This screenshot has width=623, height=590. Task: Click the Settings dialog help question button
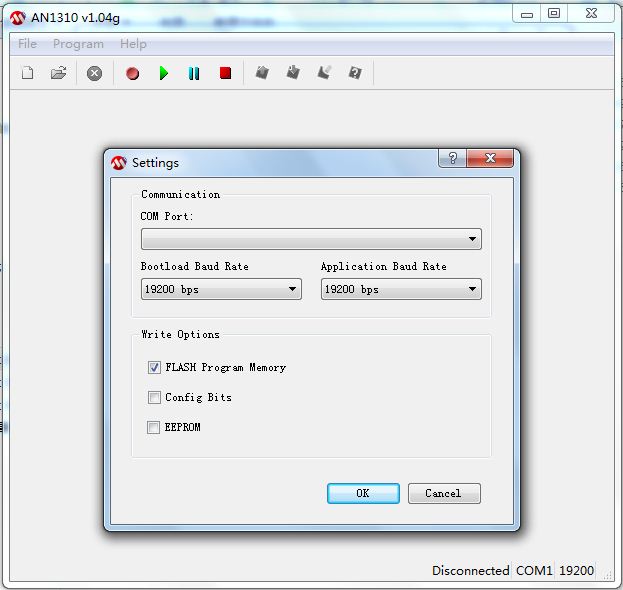pos(453,159)
